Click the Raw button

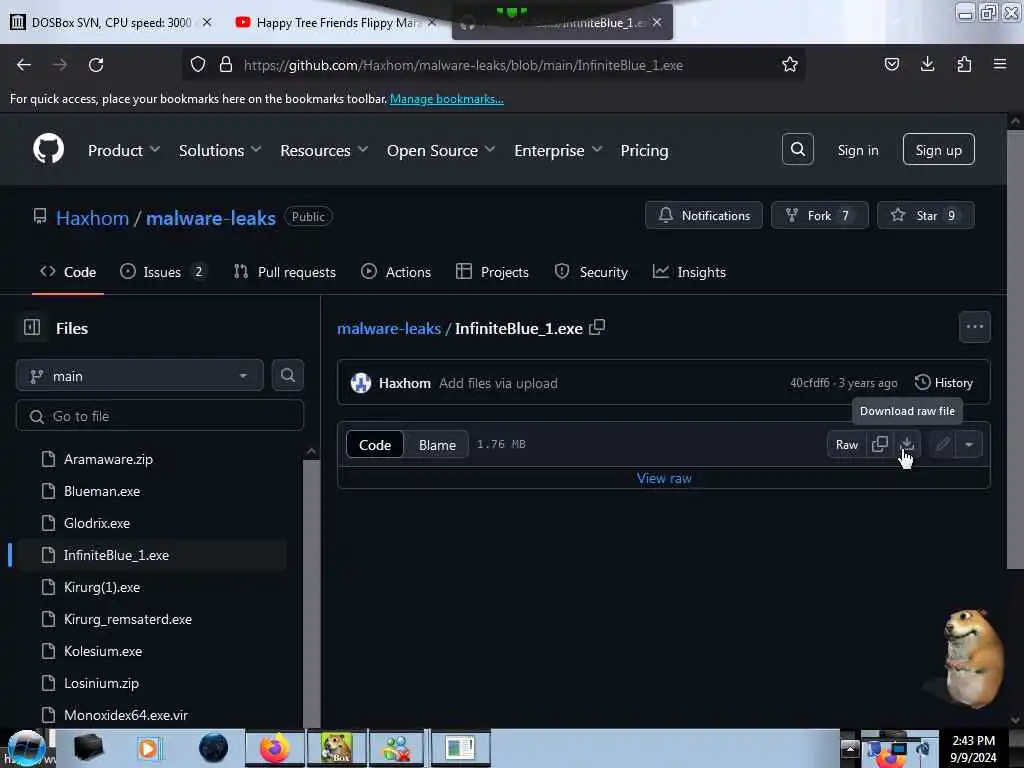coord(846,445)
